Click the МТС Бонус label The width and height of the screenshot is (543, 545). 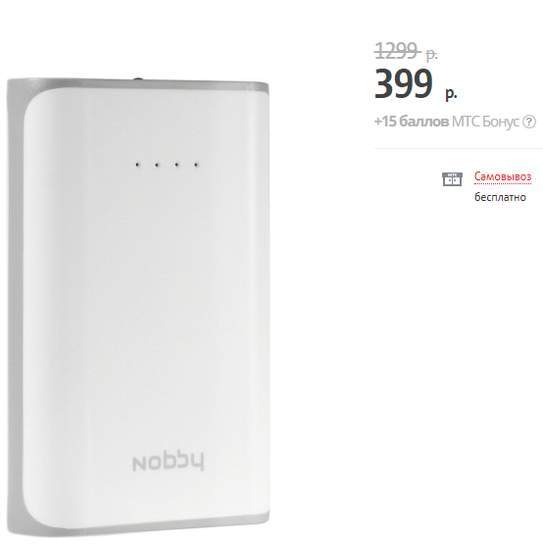(485, 122)
